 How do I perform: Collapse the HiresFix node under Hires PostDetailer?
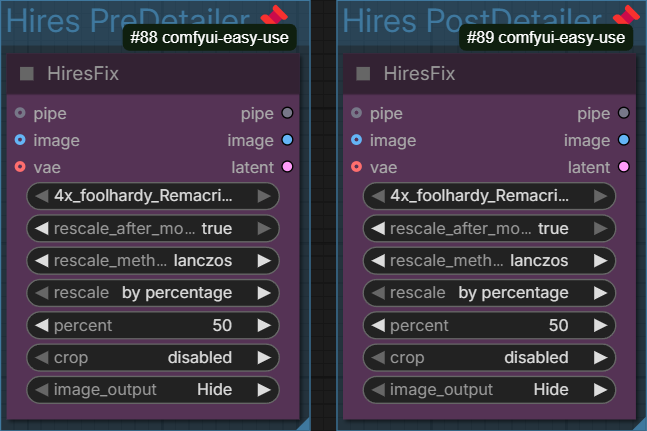click(363, 74)
